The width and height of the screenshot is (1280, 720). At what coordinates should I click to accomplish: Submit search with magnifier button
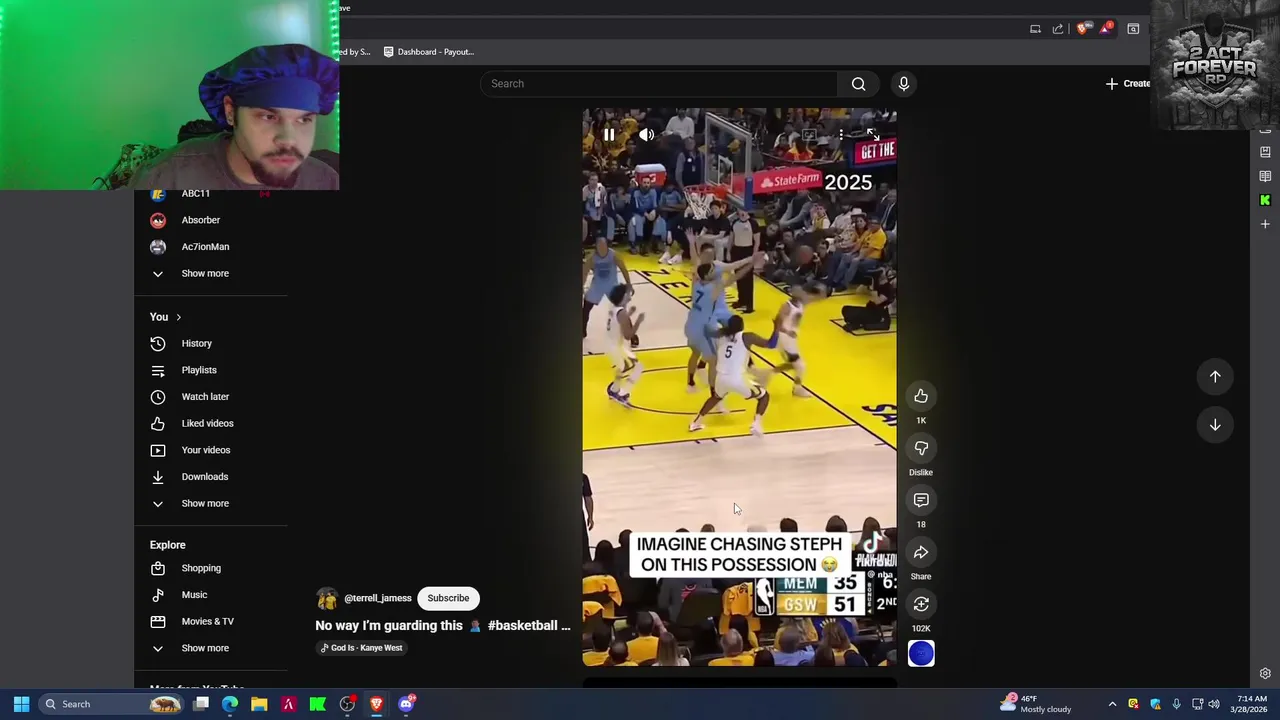point(858,84)
